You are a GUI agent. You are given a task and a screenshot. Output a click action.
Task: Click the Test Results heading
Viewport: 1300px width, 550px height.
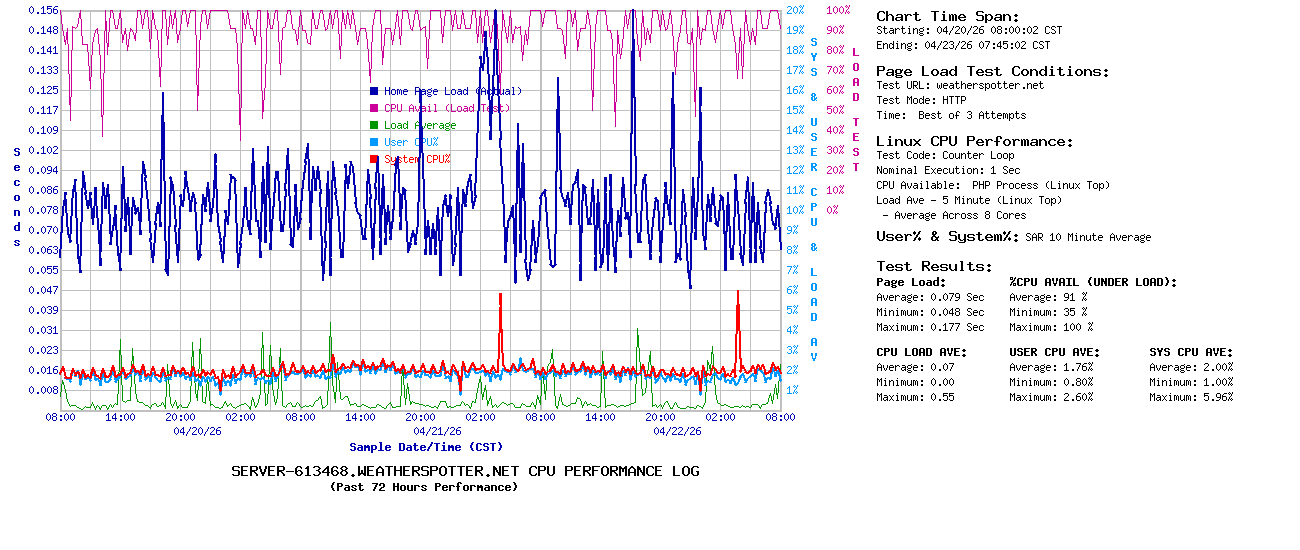tap(934, 266)
